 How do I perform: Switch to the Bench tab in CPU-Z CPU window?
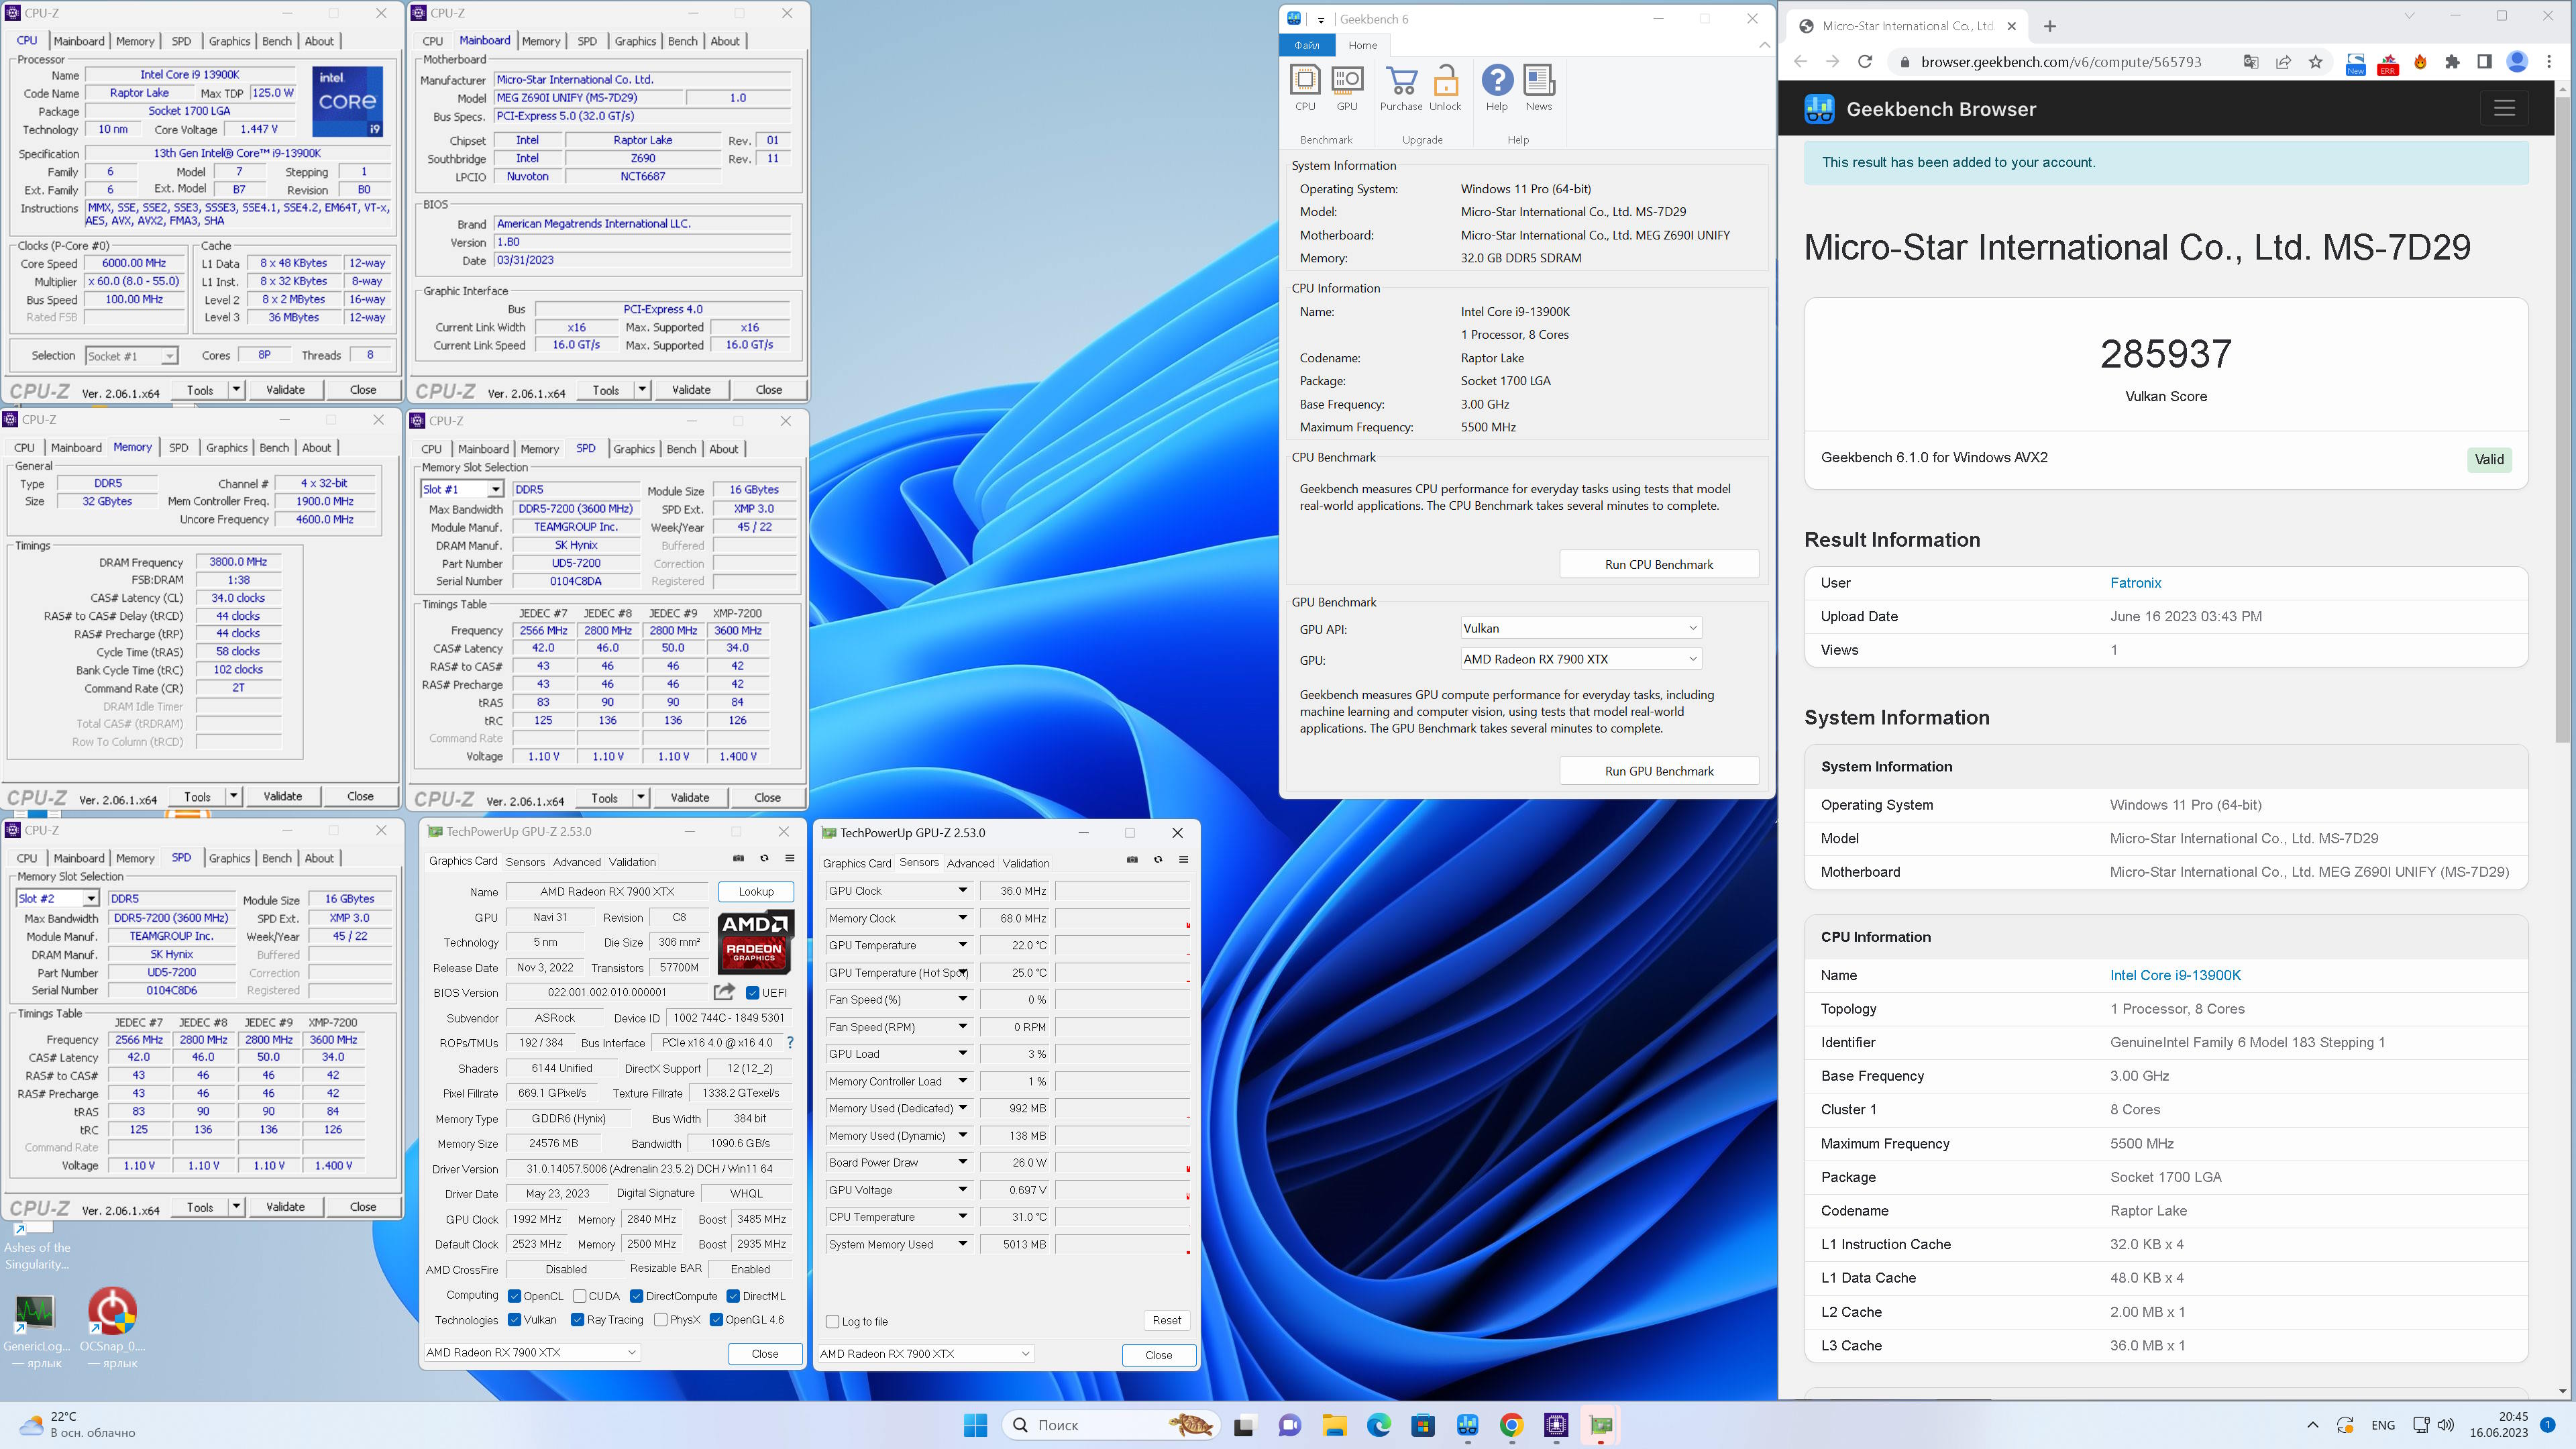(277, 41)
